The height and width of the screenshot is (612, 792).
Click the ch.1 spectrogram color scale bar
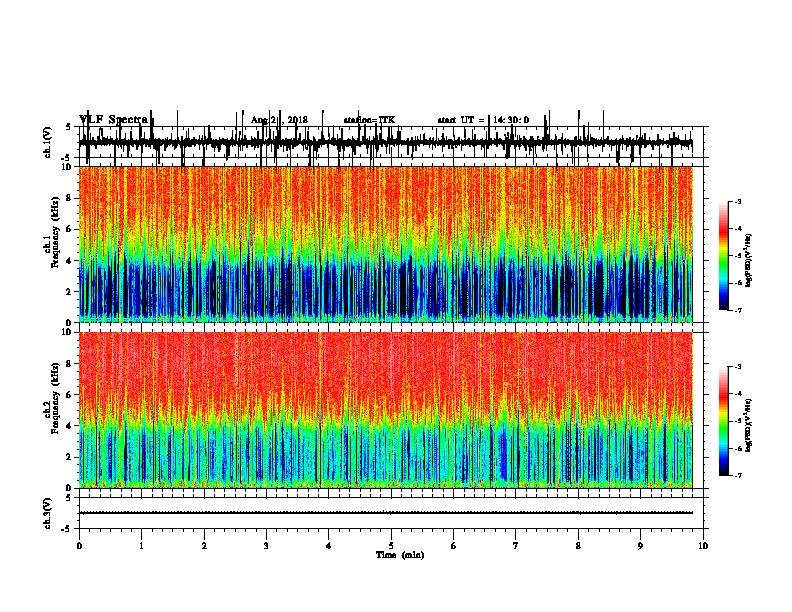point(723,256)
